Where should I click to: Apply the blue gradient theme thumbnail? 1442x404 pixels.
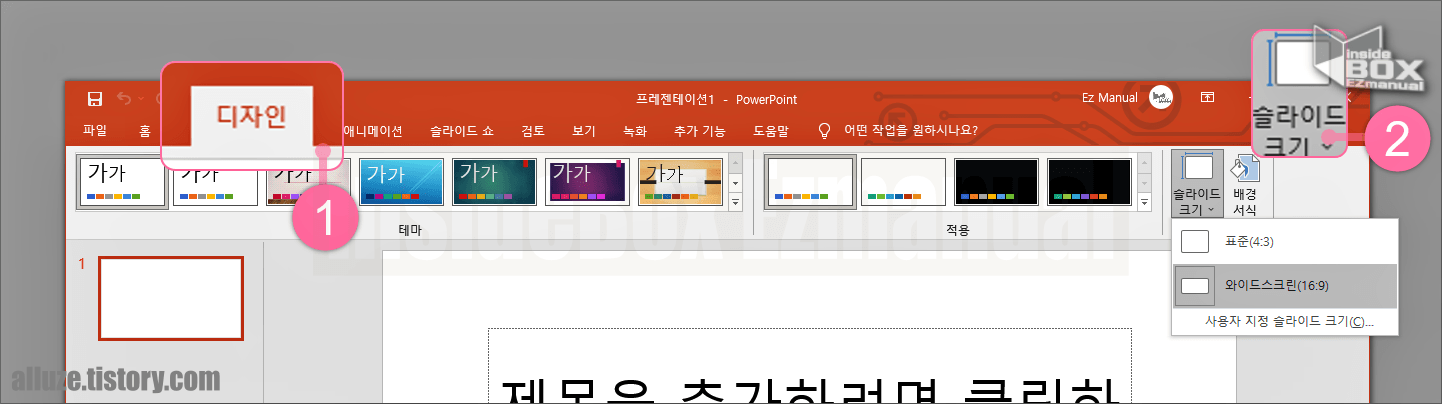click(x=402, y=182)
